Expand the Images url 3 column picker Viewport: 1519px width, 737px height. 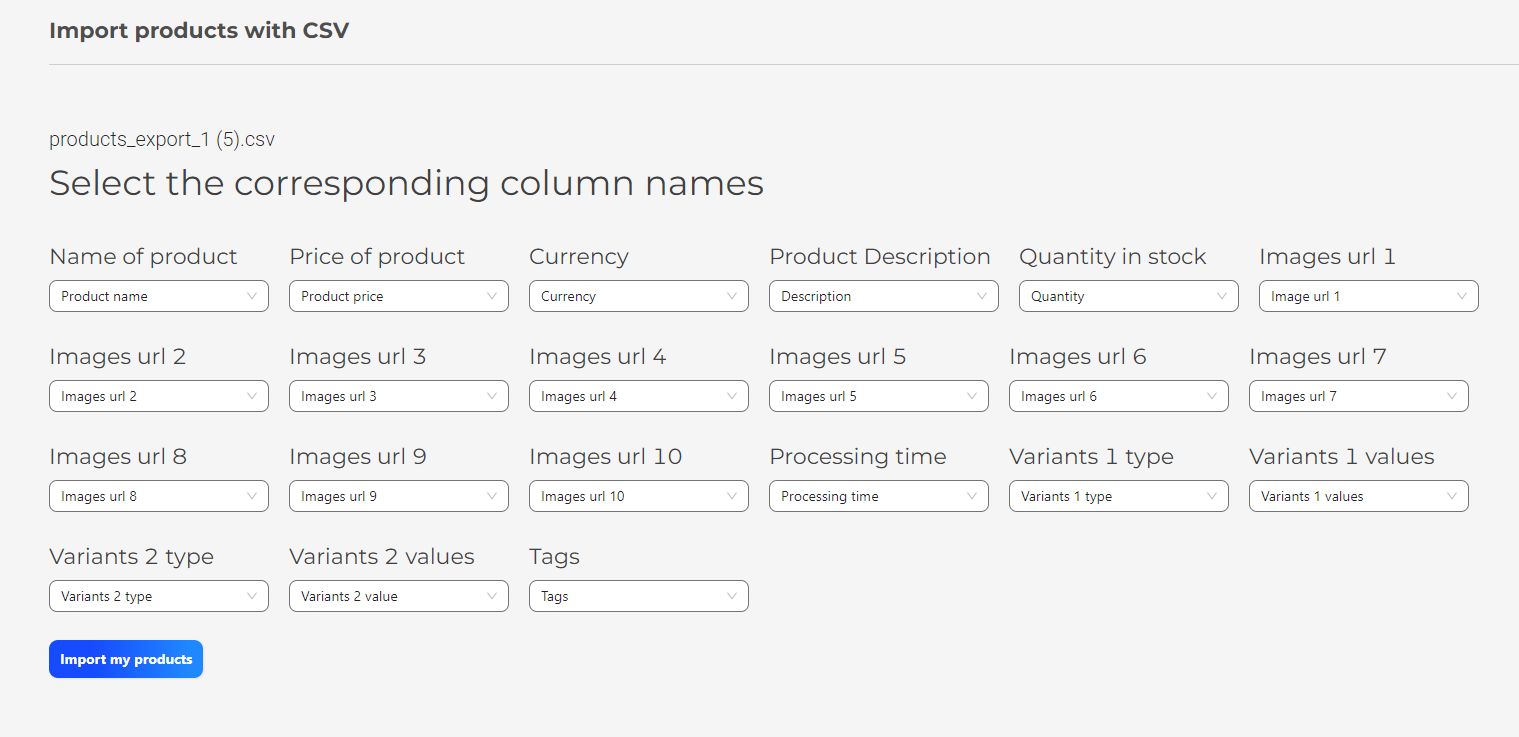(x=398, y=396)
